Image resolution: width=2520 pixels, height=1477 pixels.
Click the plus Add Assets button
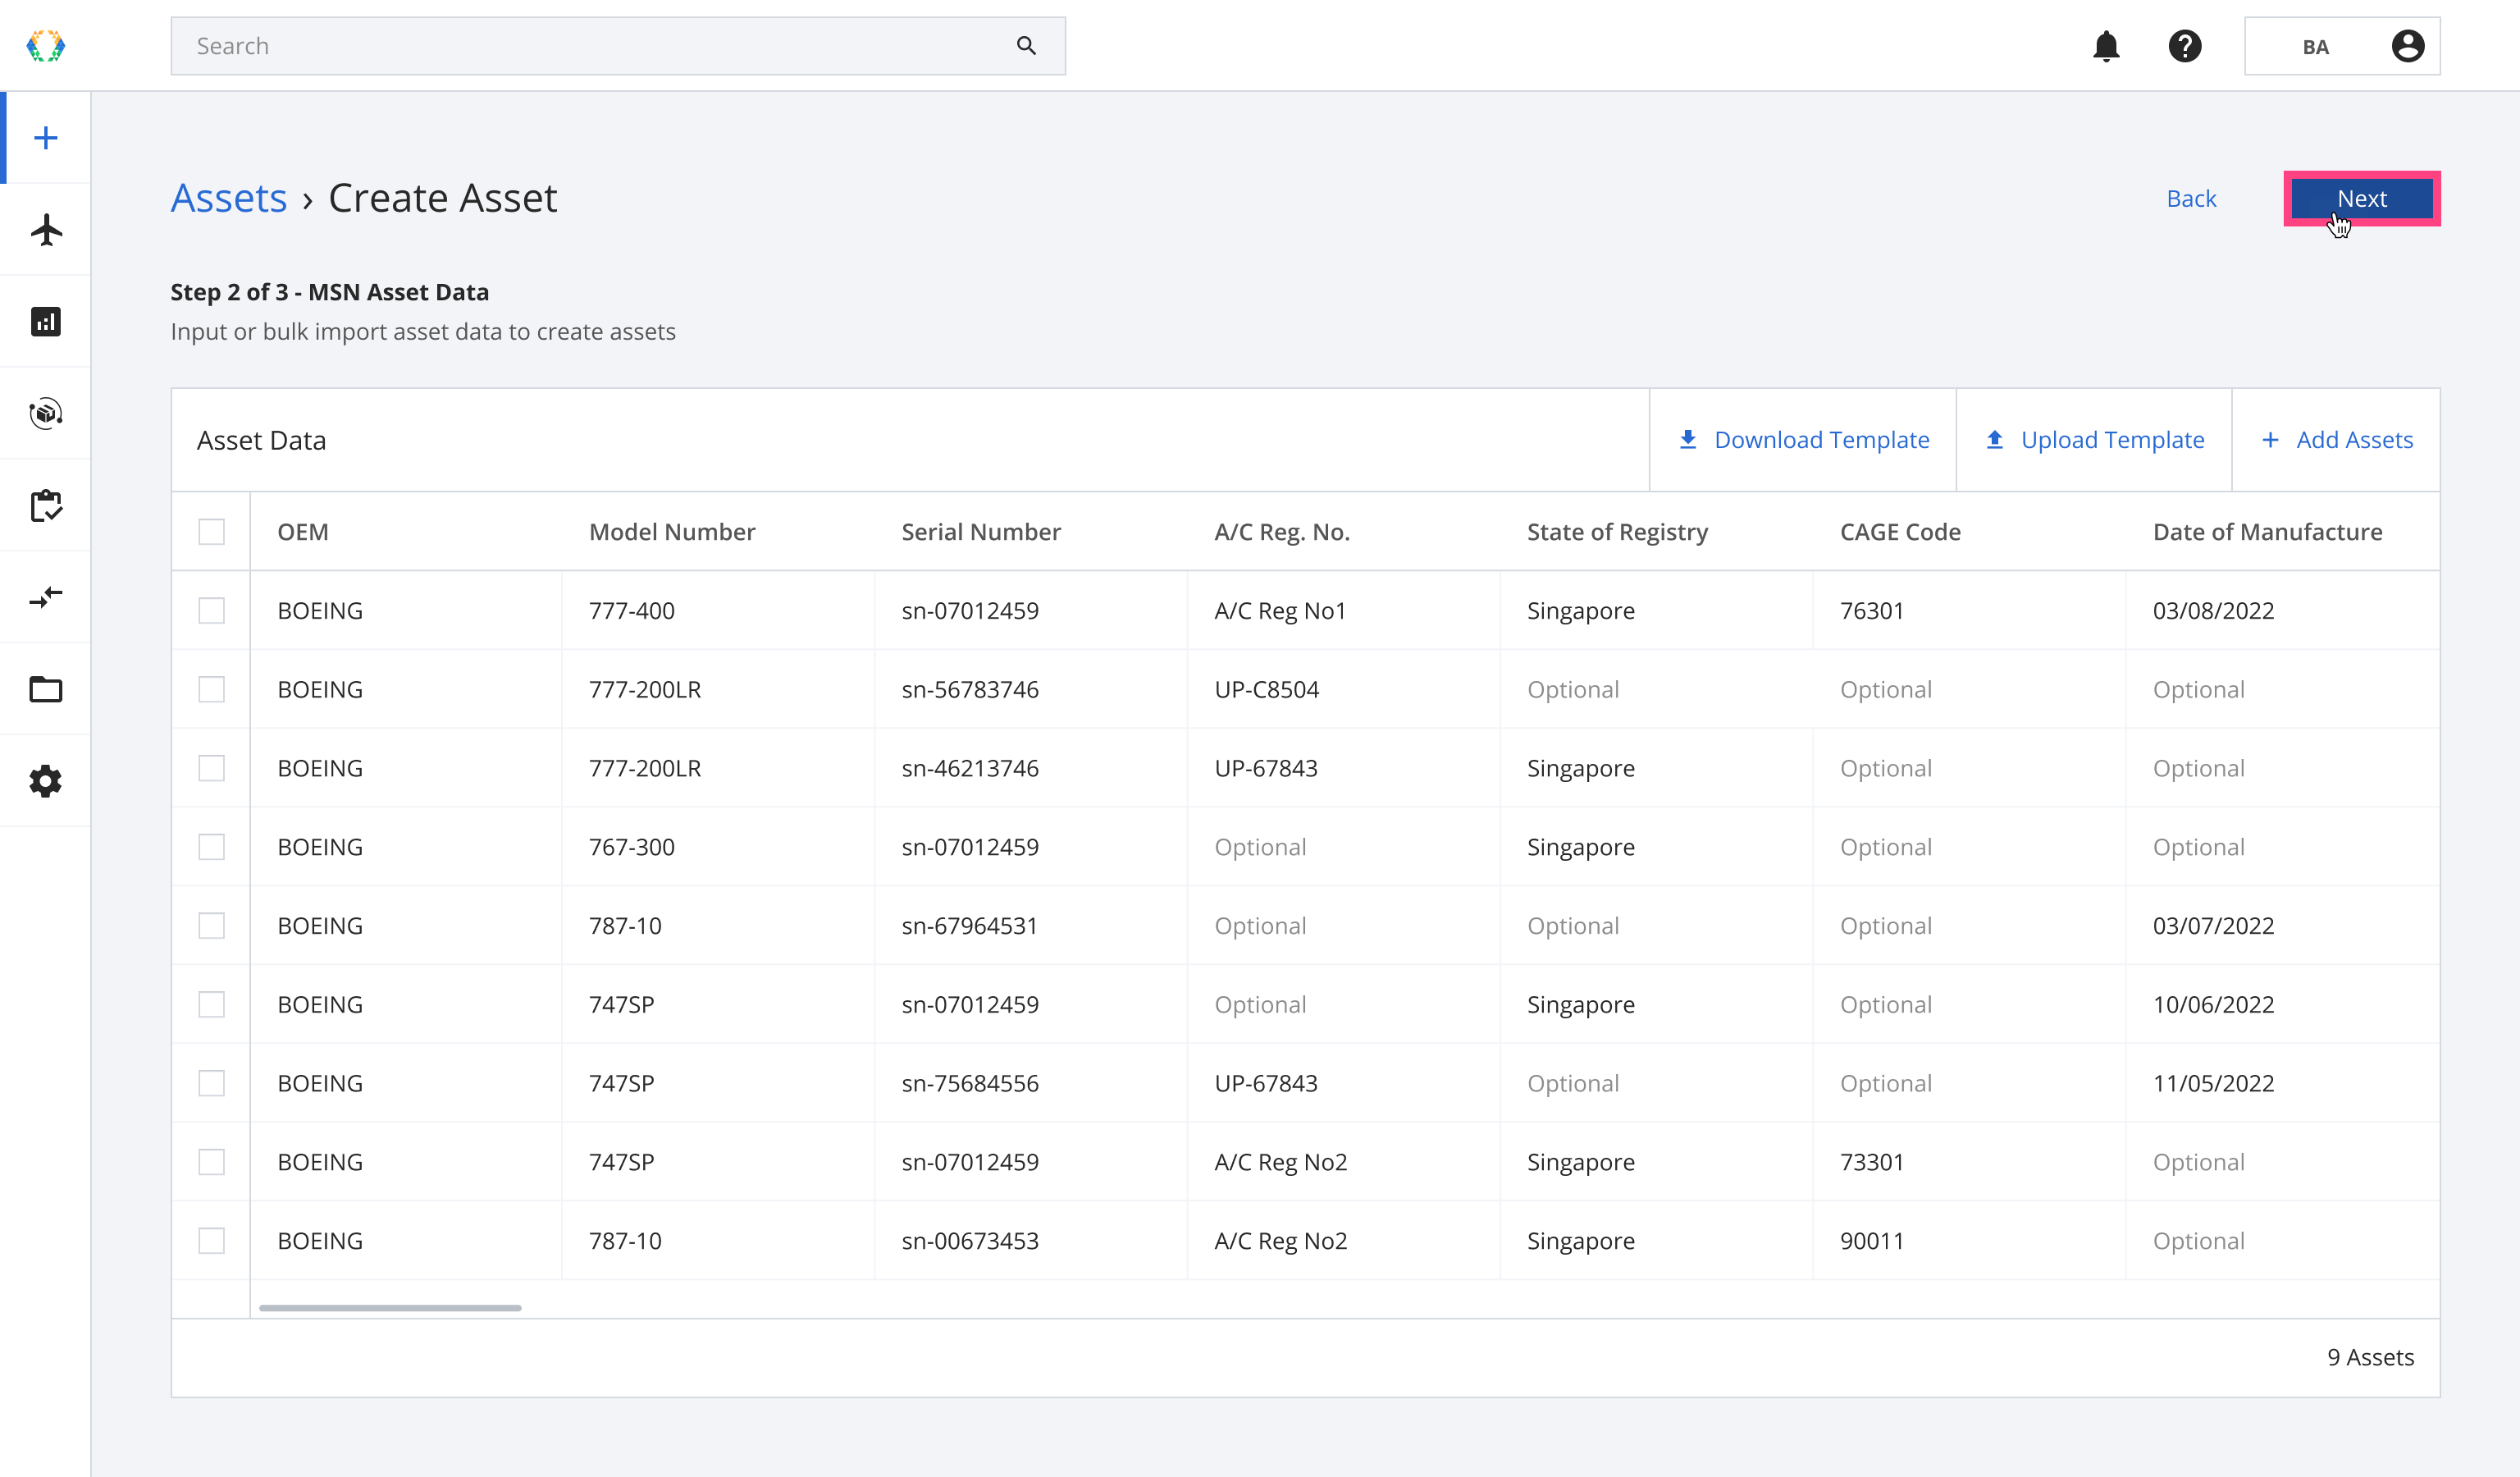pyautogui.click(x=2337, y=440)
